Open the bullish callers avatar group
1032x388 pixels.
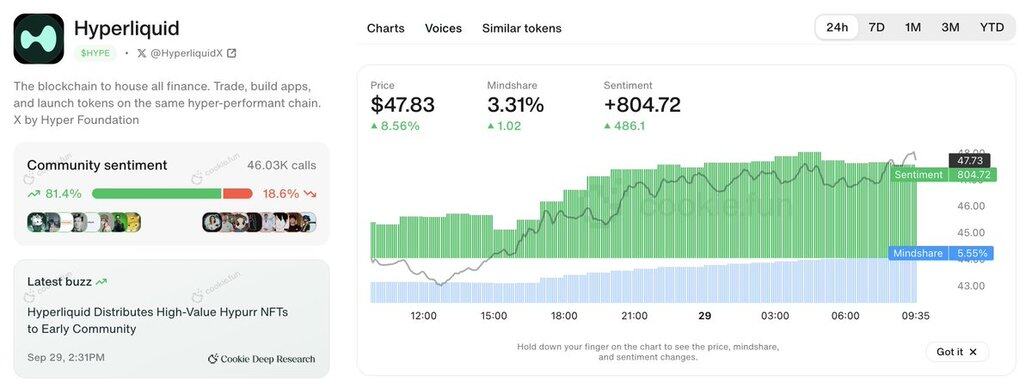tap(84, 222)
